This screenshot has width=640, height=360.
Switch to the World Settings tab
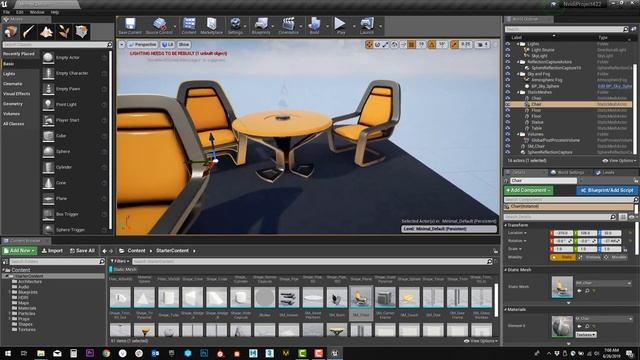point(567,173)
